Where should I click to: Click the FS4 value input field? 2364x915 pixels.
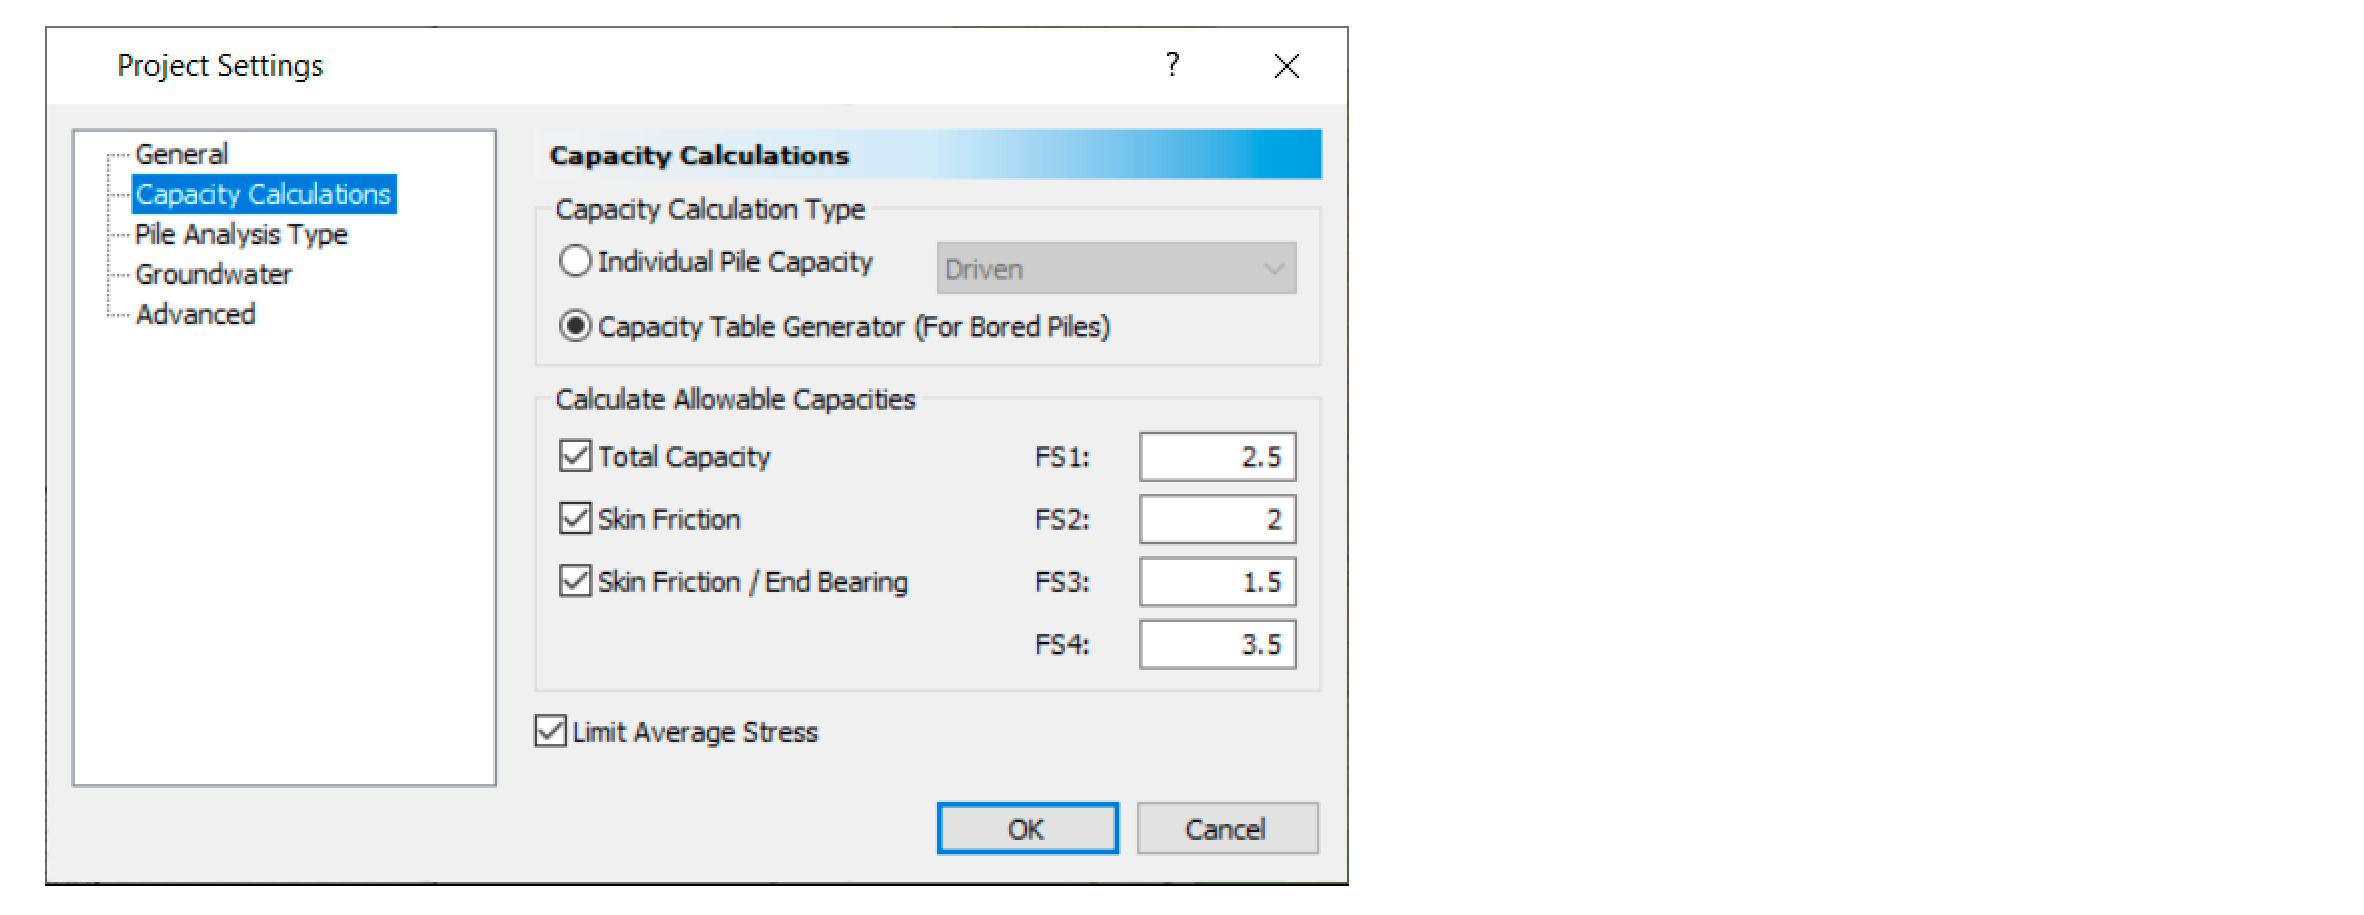pos(1217,644)
